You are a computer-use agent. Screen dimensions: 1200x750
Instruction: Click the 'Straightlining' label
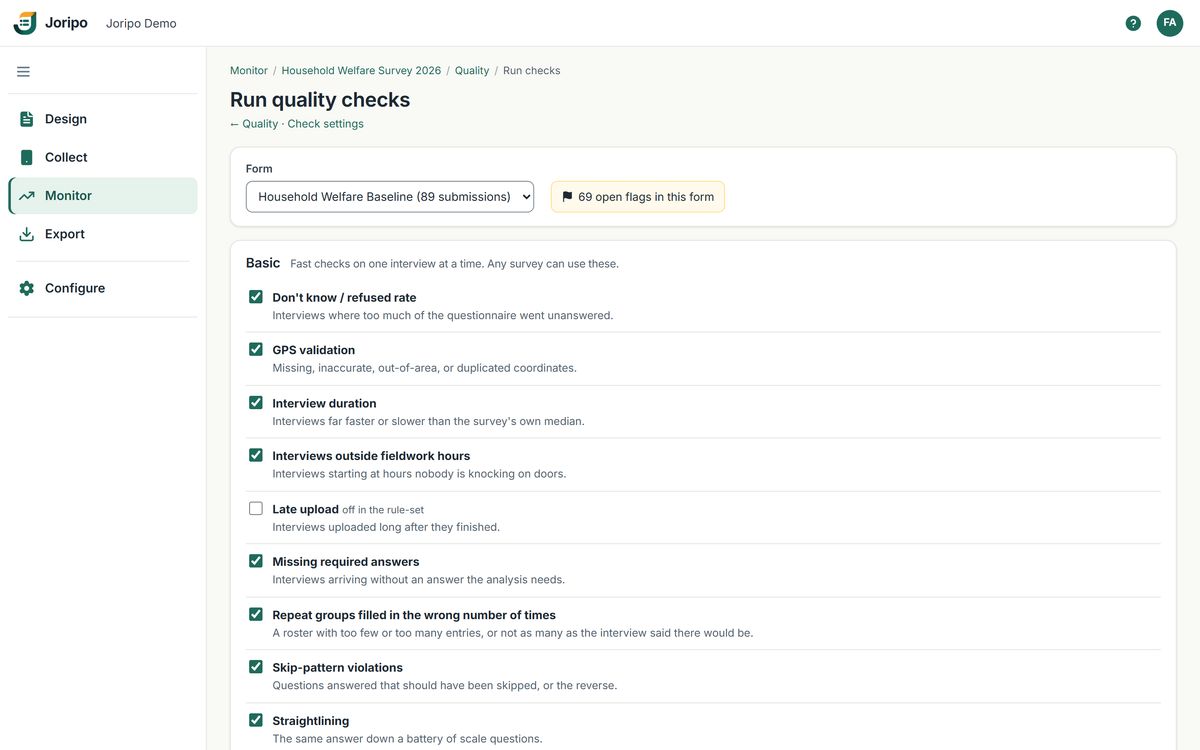[x=311, y=721]
